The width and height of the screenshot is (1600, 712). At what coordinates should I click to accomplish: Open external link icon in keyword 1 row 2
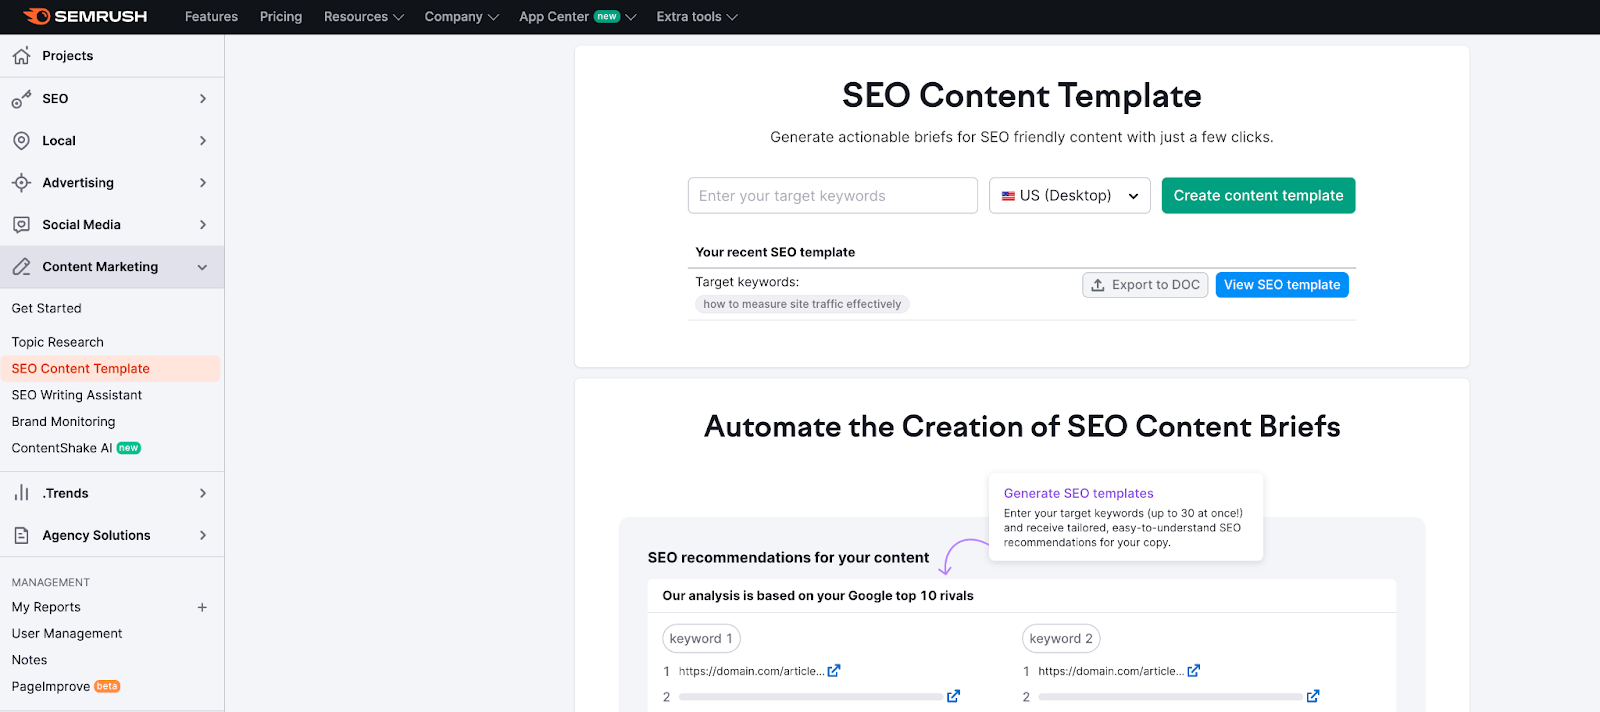[953, 696]
